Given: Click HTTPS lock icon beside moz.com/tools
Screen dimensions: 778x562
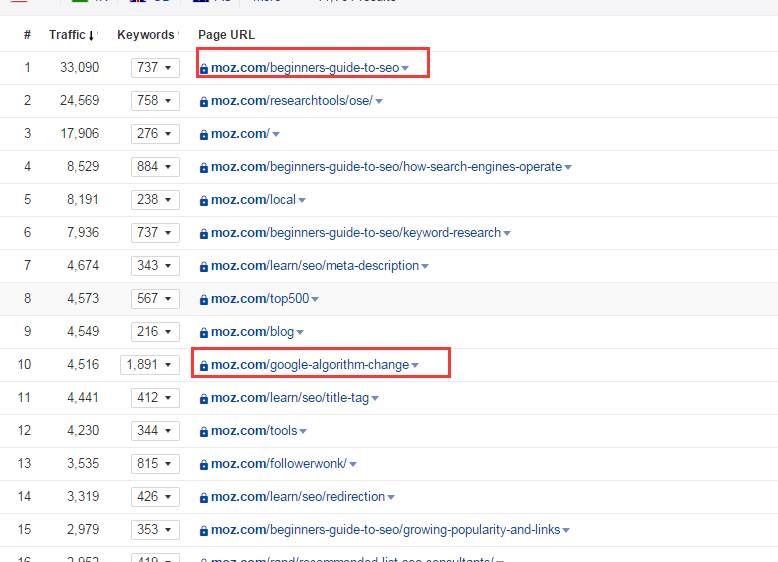Looking at the screenshot, I should pos(203,432).
